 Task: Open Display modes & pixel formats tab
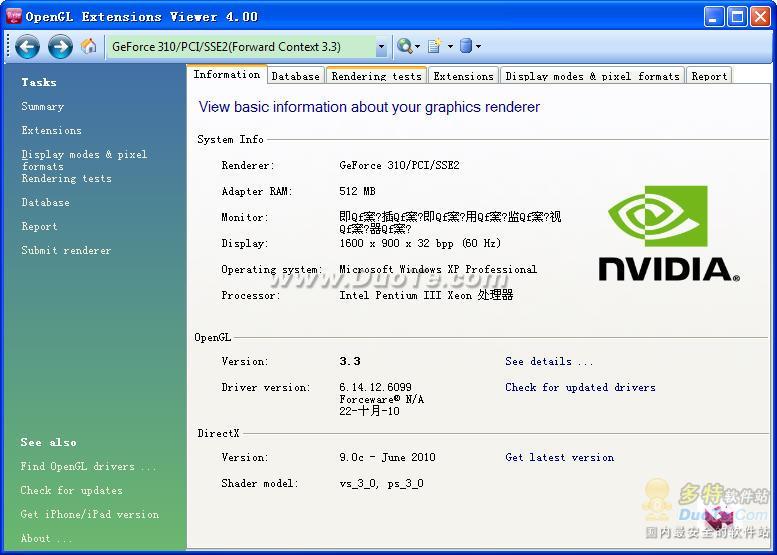click(592, 76)
